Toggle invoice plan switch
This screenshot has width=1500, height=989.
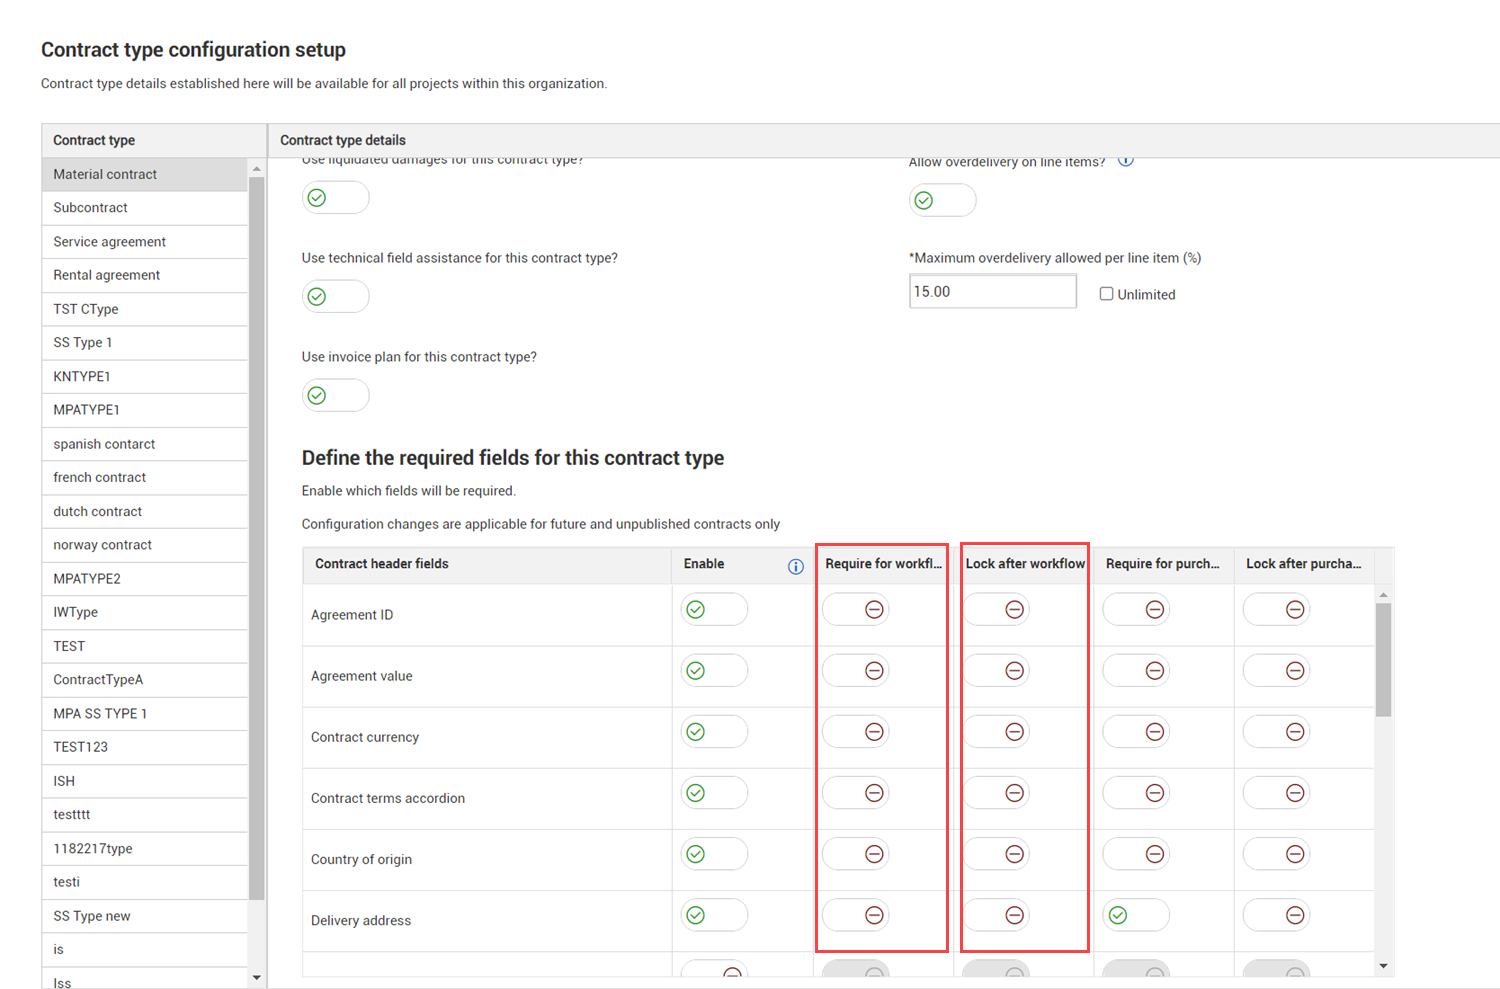pyautogui.click(x=336, y=395)
